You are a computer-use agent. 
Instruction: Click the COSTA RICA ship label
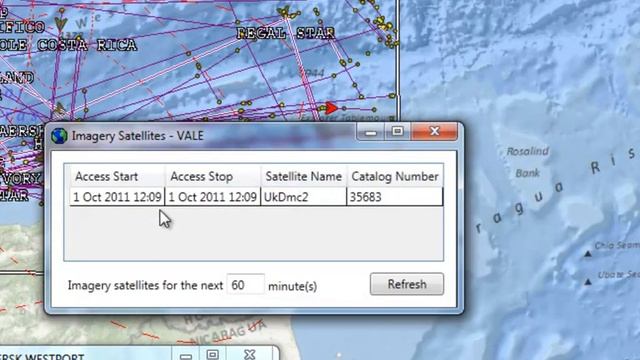[87, 45]
